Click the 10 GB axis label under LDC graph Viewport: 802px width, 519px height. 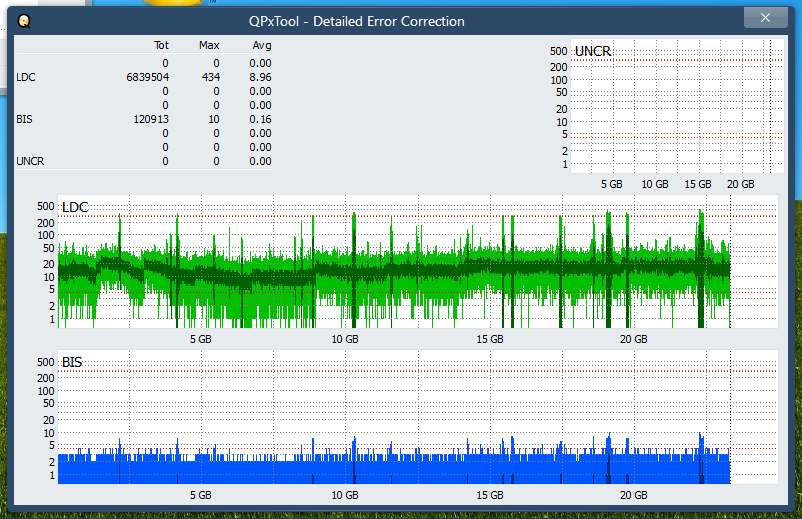click(345, 340)
